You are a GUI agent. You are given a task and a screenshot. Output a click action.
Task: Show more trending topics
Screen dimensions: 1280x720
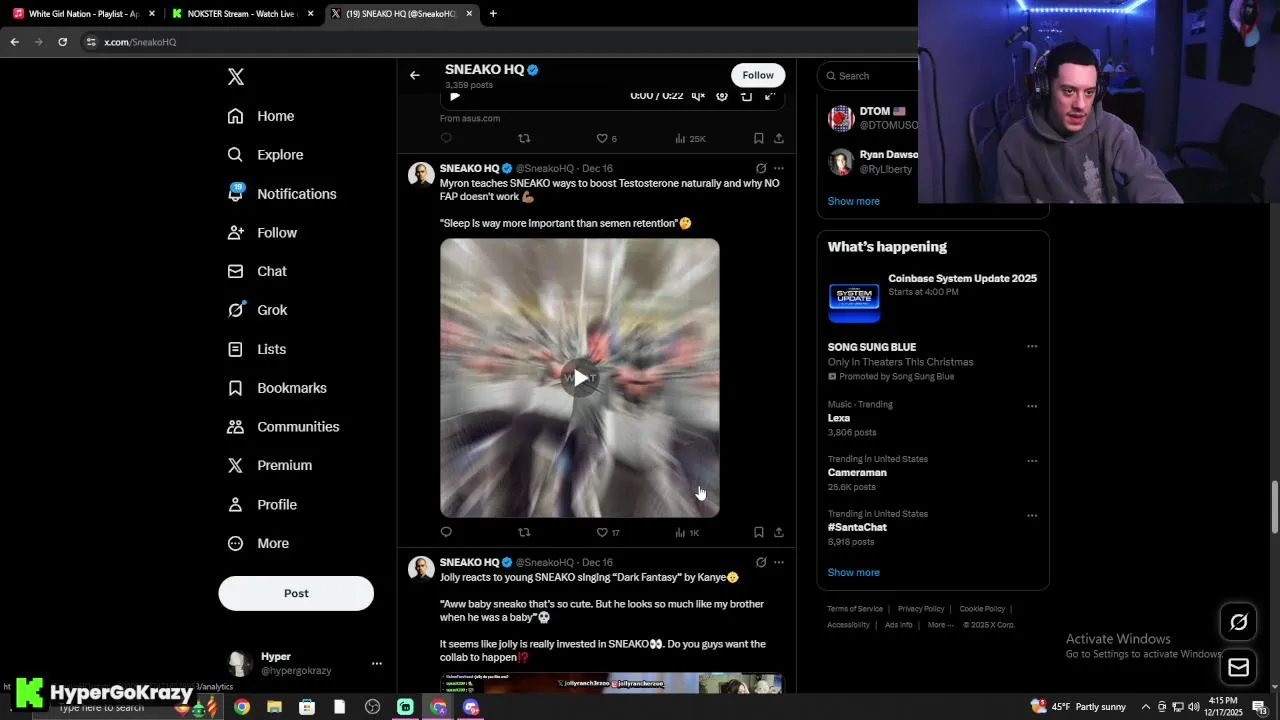click(853, 573)
